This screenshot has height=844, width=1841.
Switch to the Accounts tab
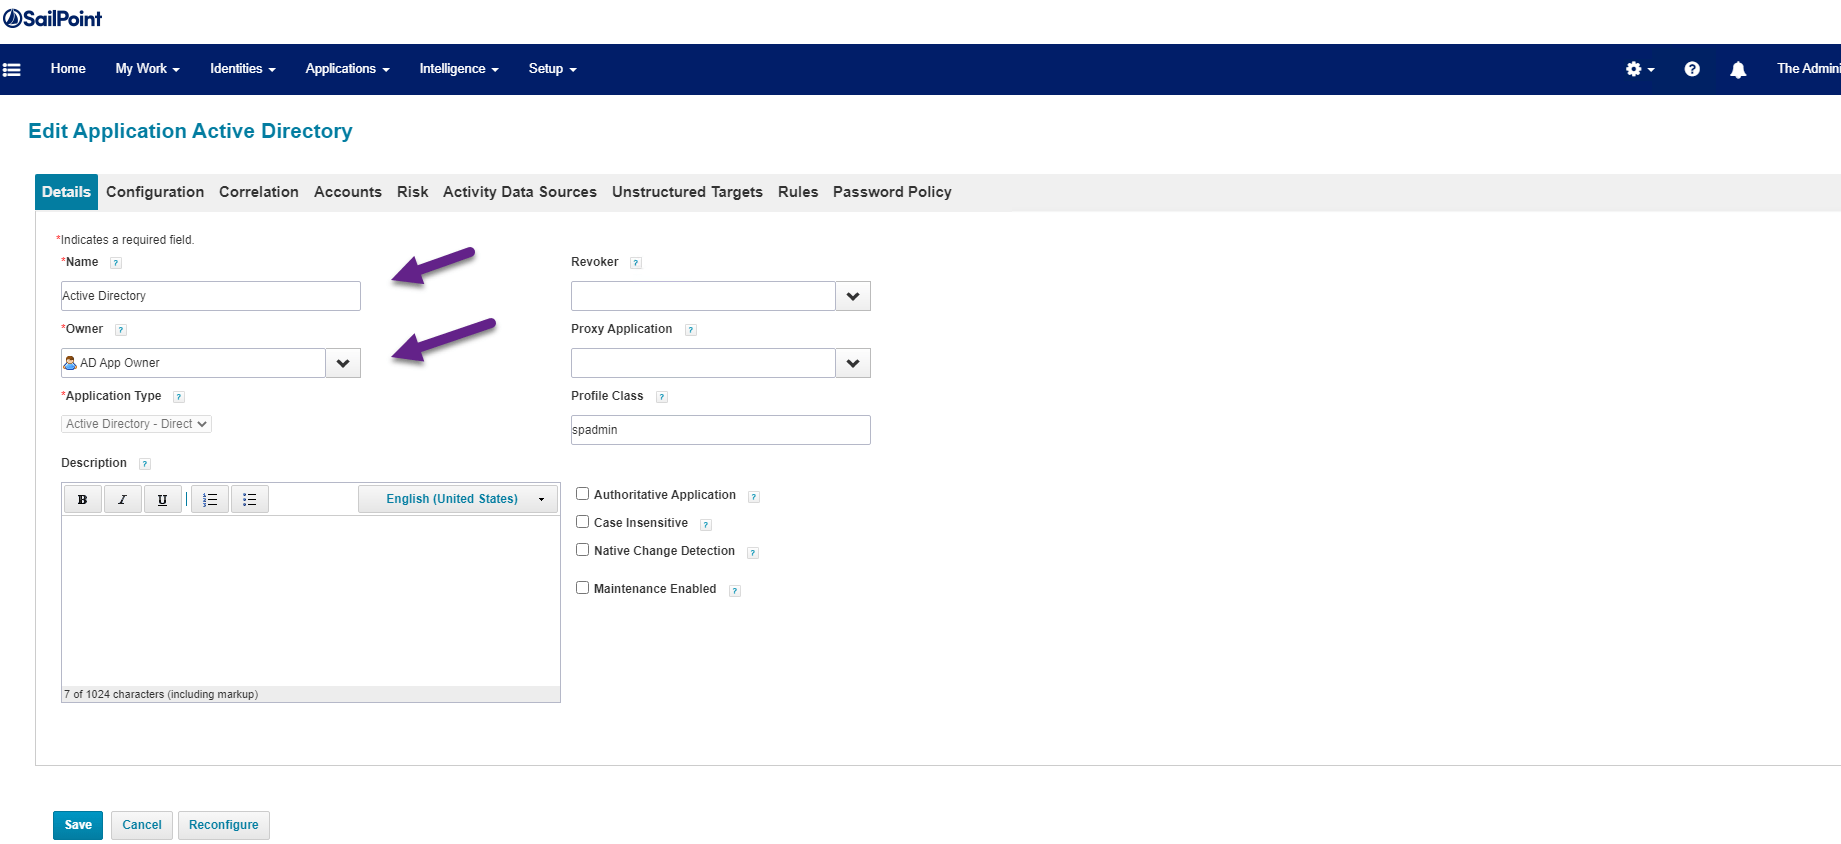(x=348, y=192)
